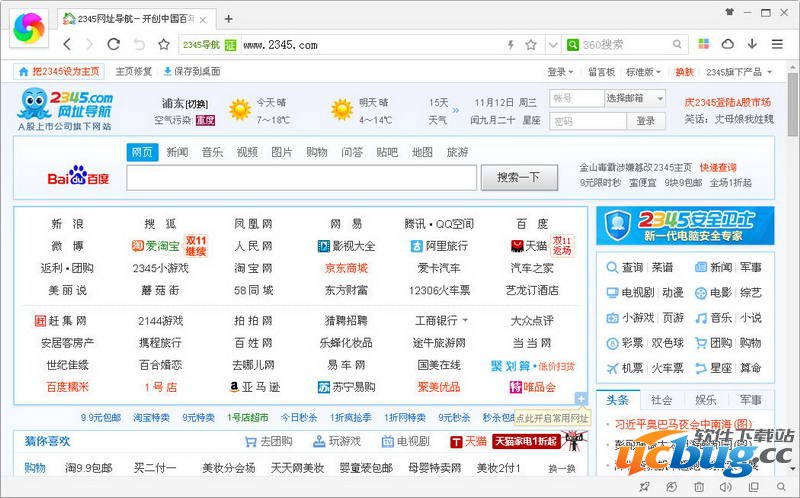Select the 地图 search tab
This screenshot has width=800, height=498.
pyautogui.click(x=422, y=152)
